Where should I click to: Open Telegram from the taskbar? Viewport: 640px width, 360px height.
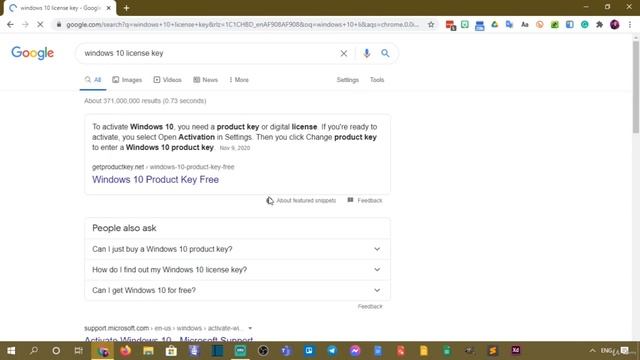click(x=332, y=351)
